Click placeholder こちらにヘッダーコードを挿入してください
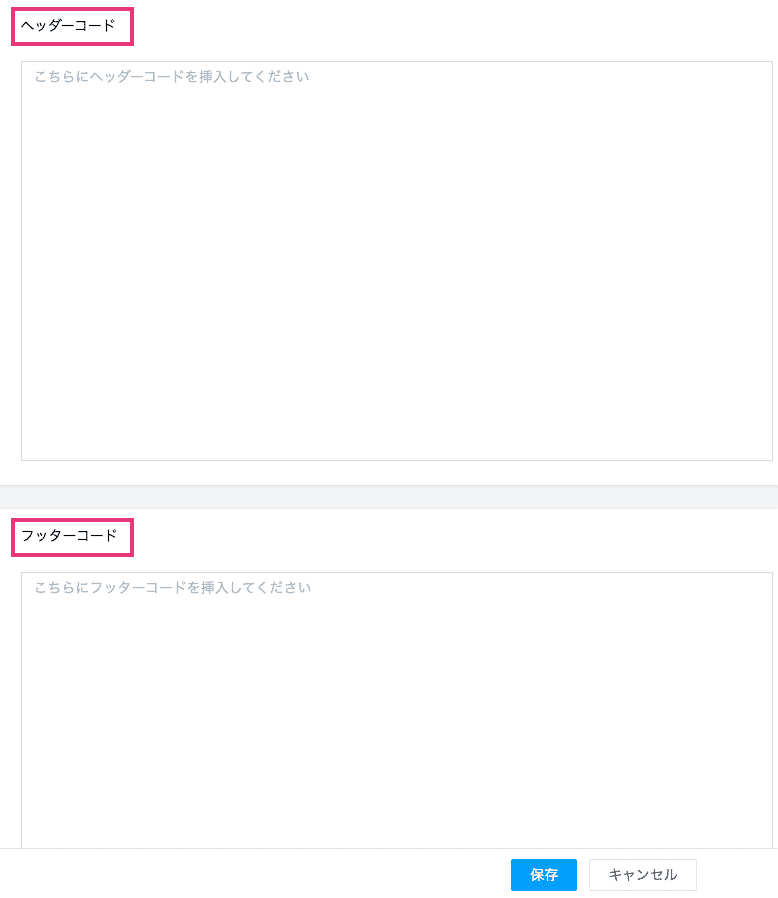This screenshot has height=898, width=778. tap(172, 77)
